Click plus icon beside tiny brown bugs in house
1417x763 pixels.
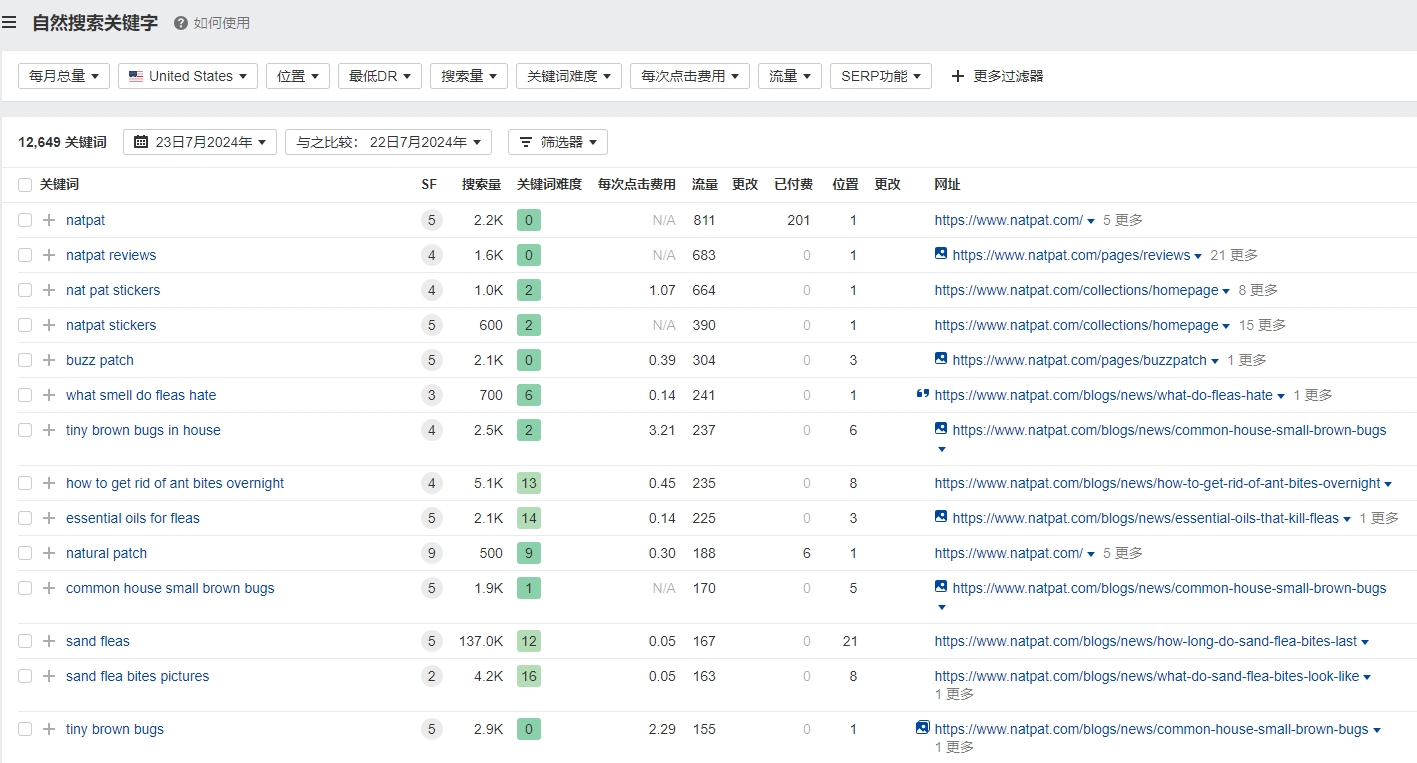pos(49,430)
